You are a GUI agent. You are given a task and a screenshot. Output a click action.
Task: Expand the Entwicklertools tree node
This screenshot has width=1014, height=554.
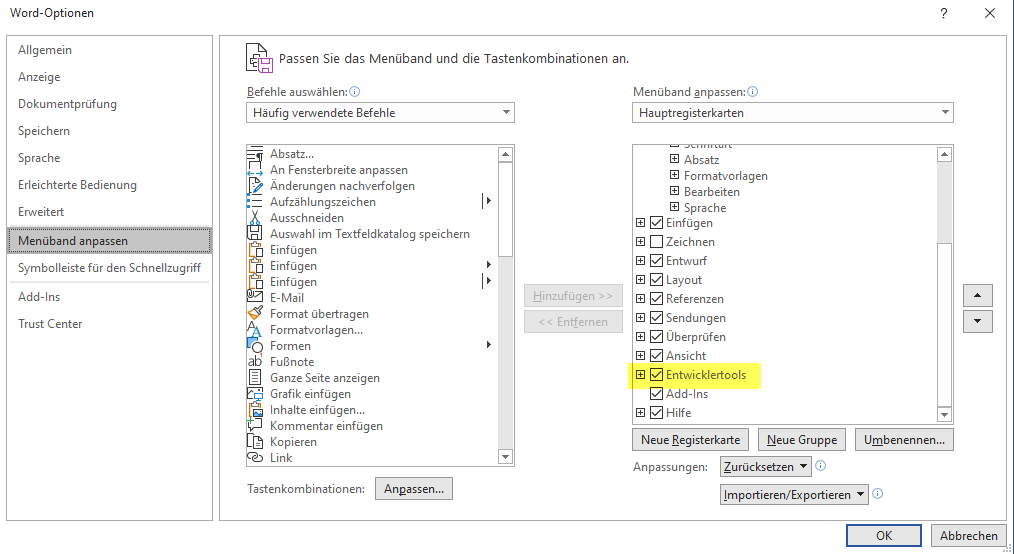point(640,374)
